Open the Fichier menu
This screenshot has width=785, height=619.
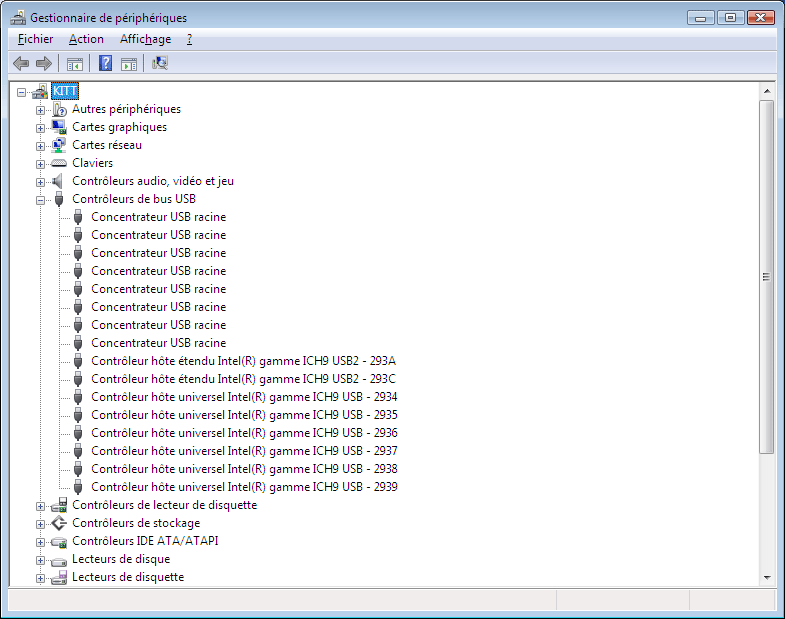[x=36, y=39]
